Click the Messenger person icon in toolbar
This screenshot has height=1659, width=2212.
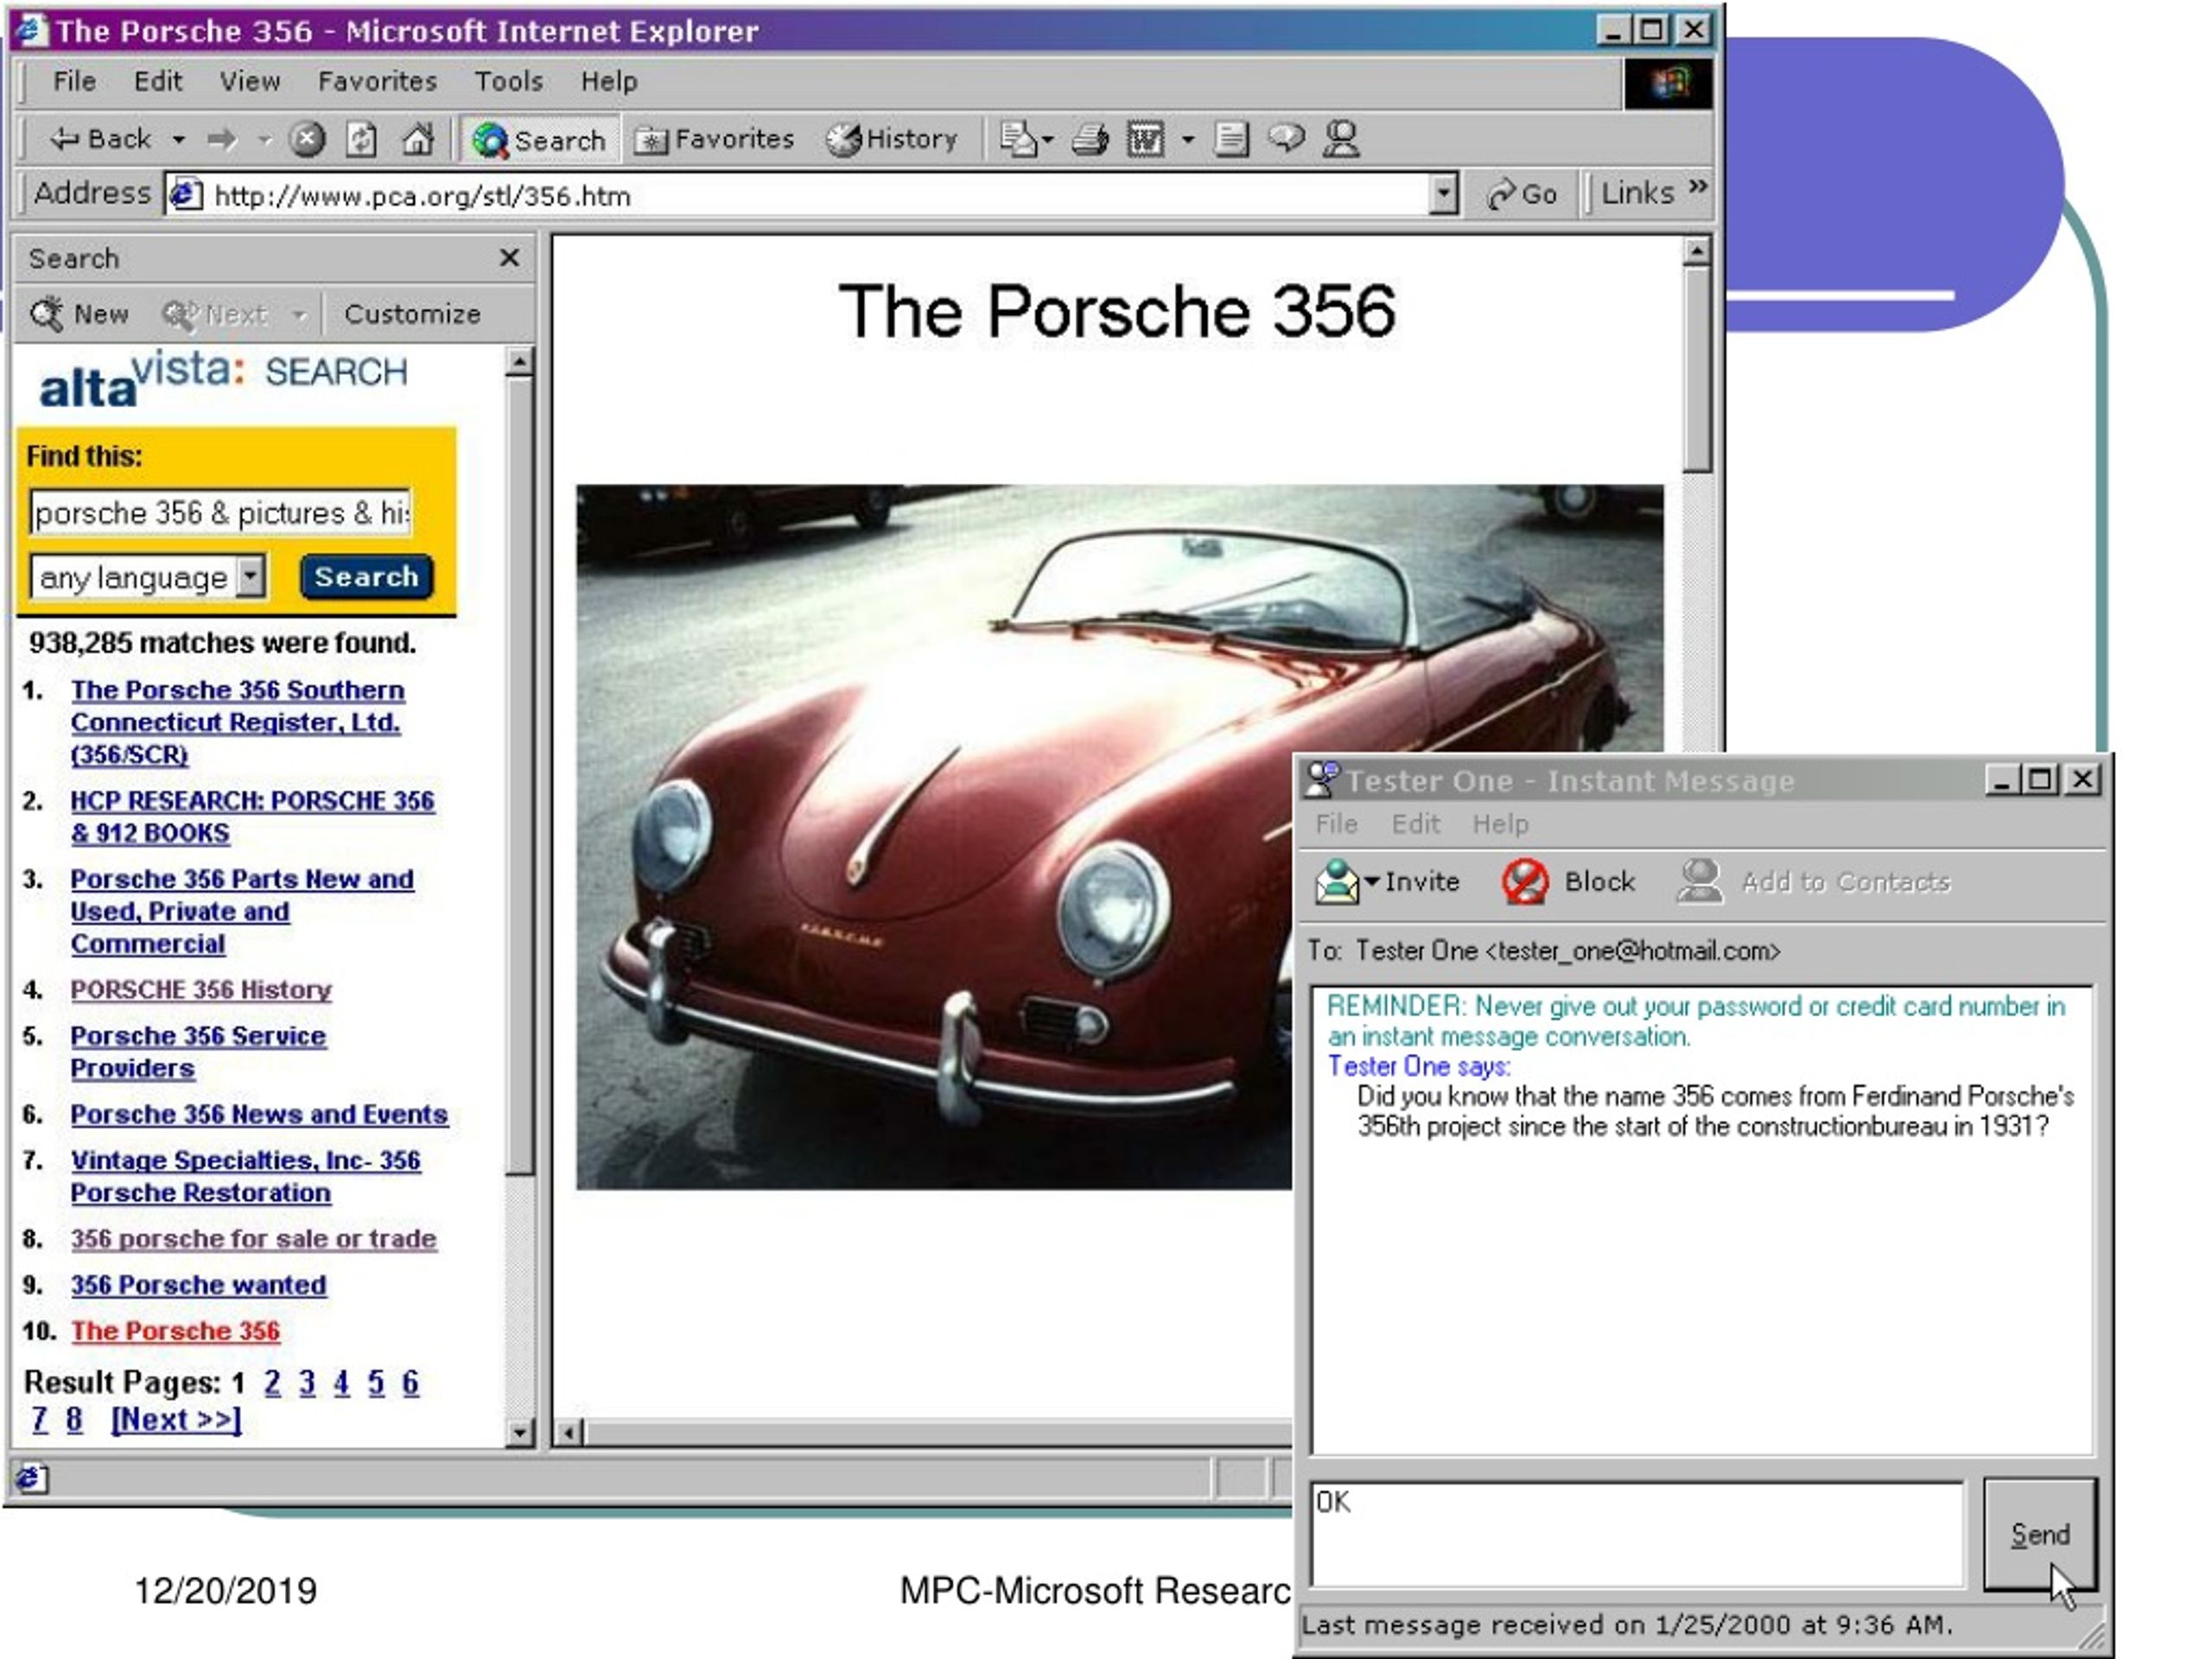point(1342,139)
